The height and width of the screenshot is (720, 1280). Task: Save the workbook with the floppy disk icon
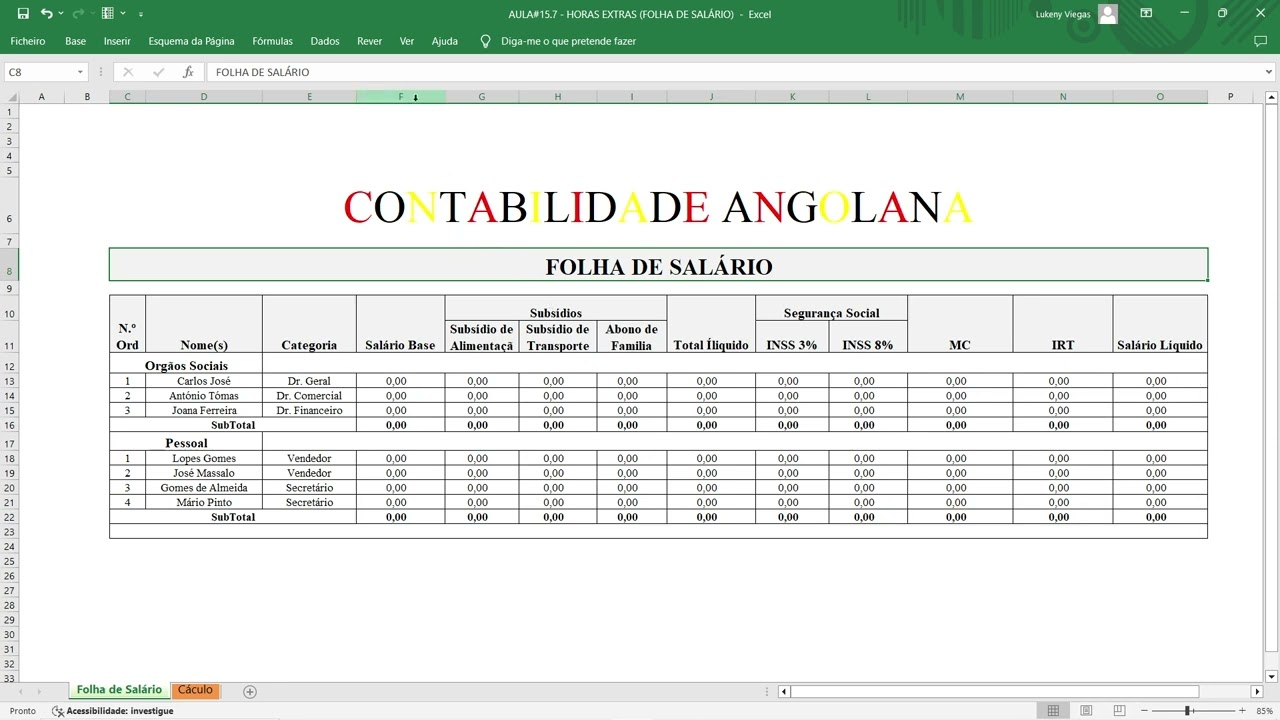pos(23,14)
